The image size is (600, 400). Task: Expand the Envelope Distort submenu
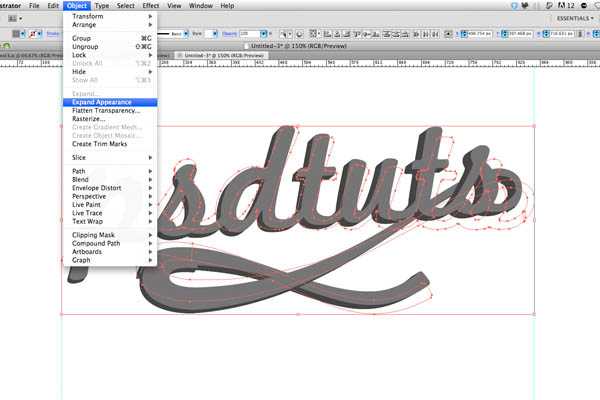(x=95, y=187)
